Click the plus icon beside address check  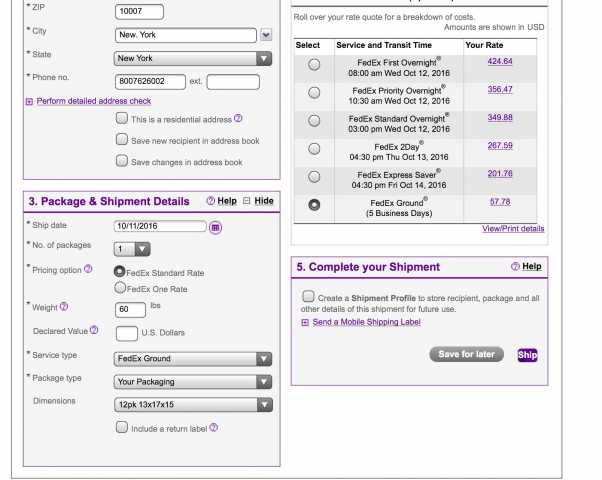(29, 102)
